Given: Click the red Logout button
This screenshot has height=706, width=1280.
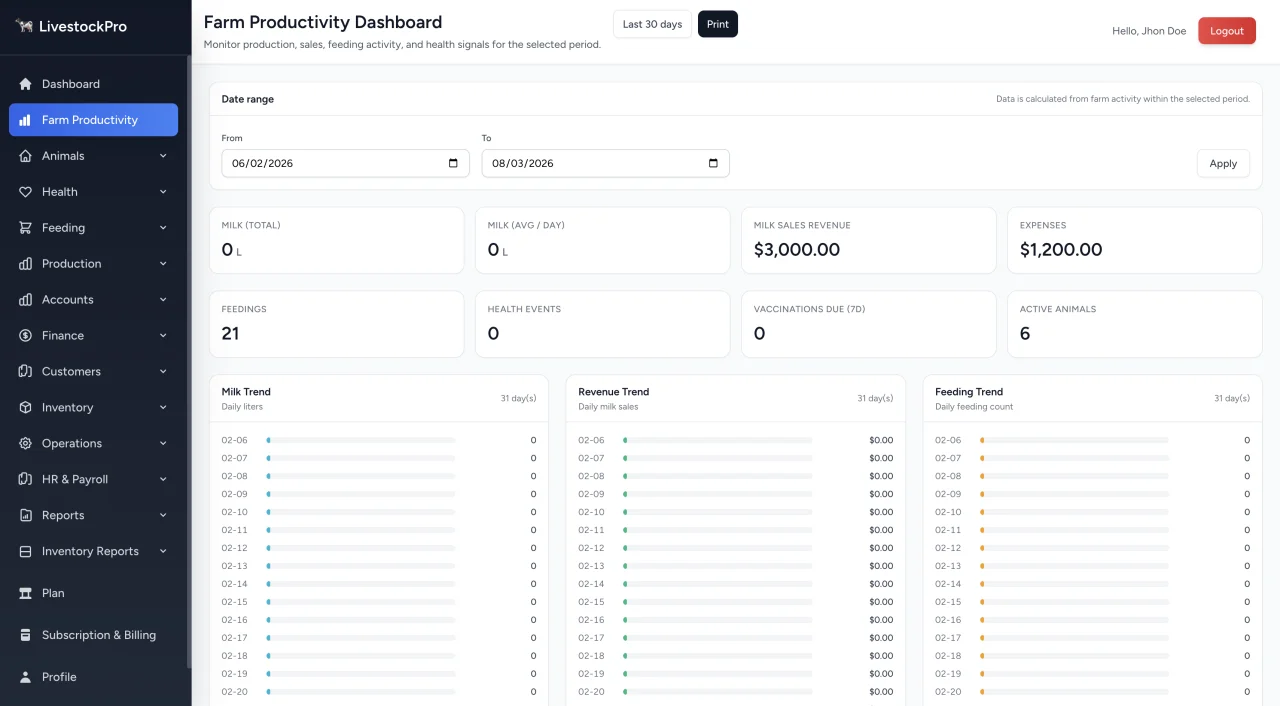Looking at the screenshot, I should coord(1227,31).
